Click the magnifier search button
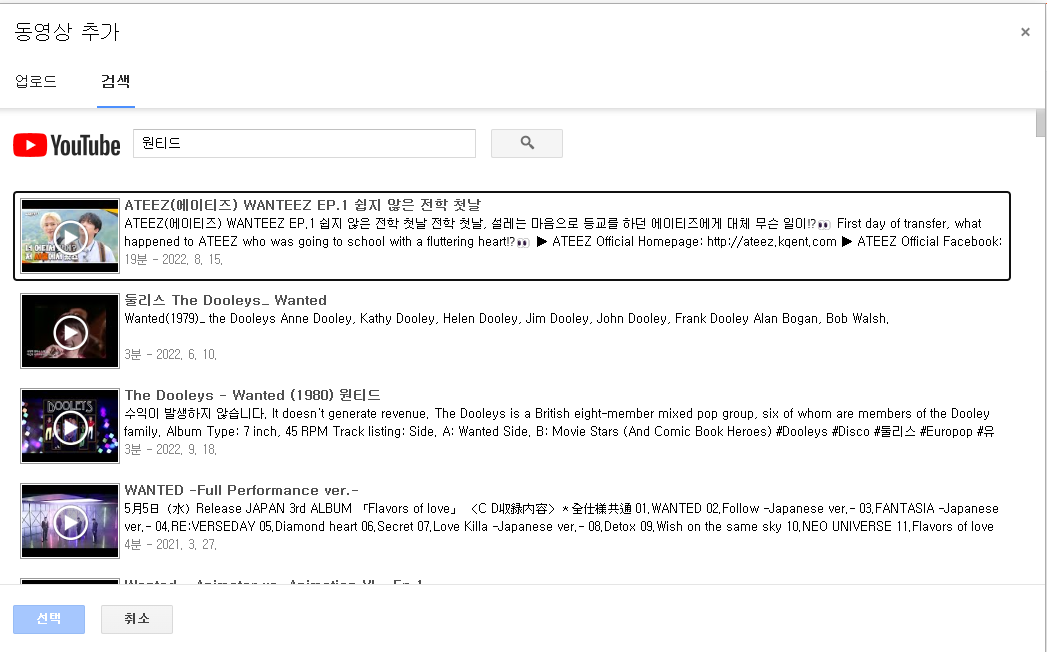Image resolution: width=1047 pixels, height=652 pixels. (527, 144)
